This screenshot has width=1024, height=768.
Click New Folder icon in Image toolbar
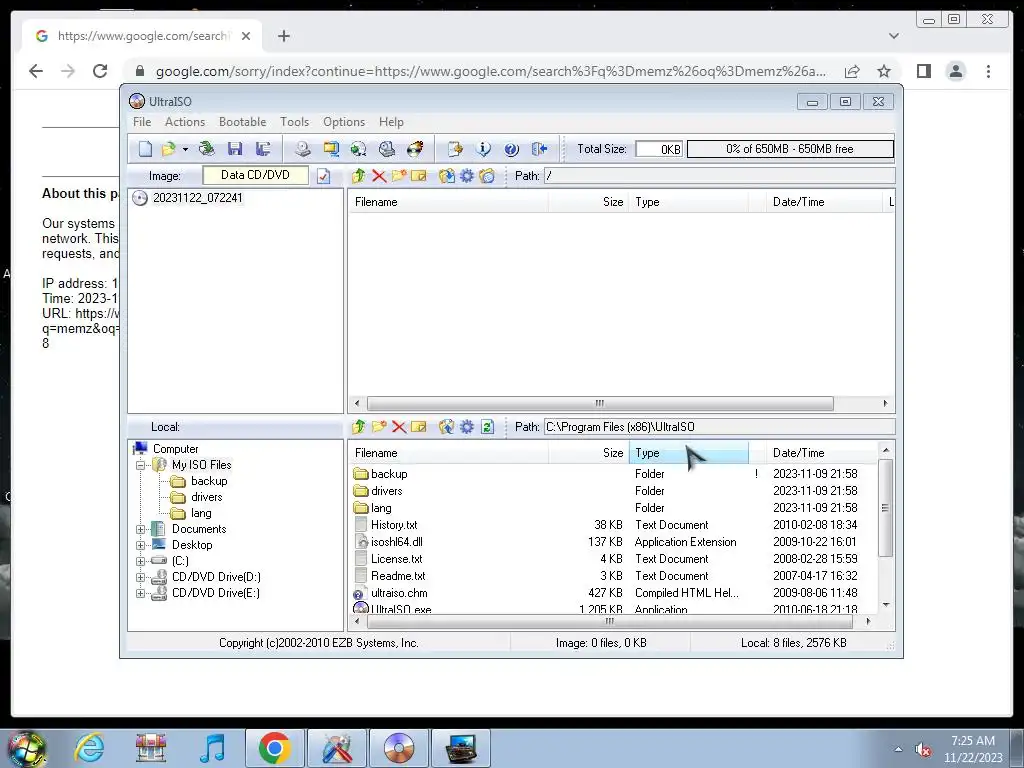click(x=399, y=176)
